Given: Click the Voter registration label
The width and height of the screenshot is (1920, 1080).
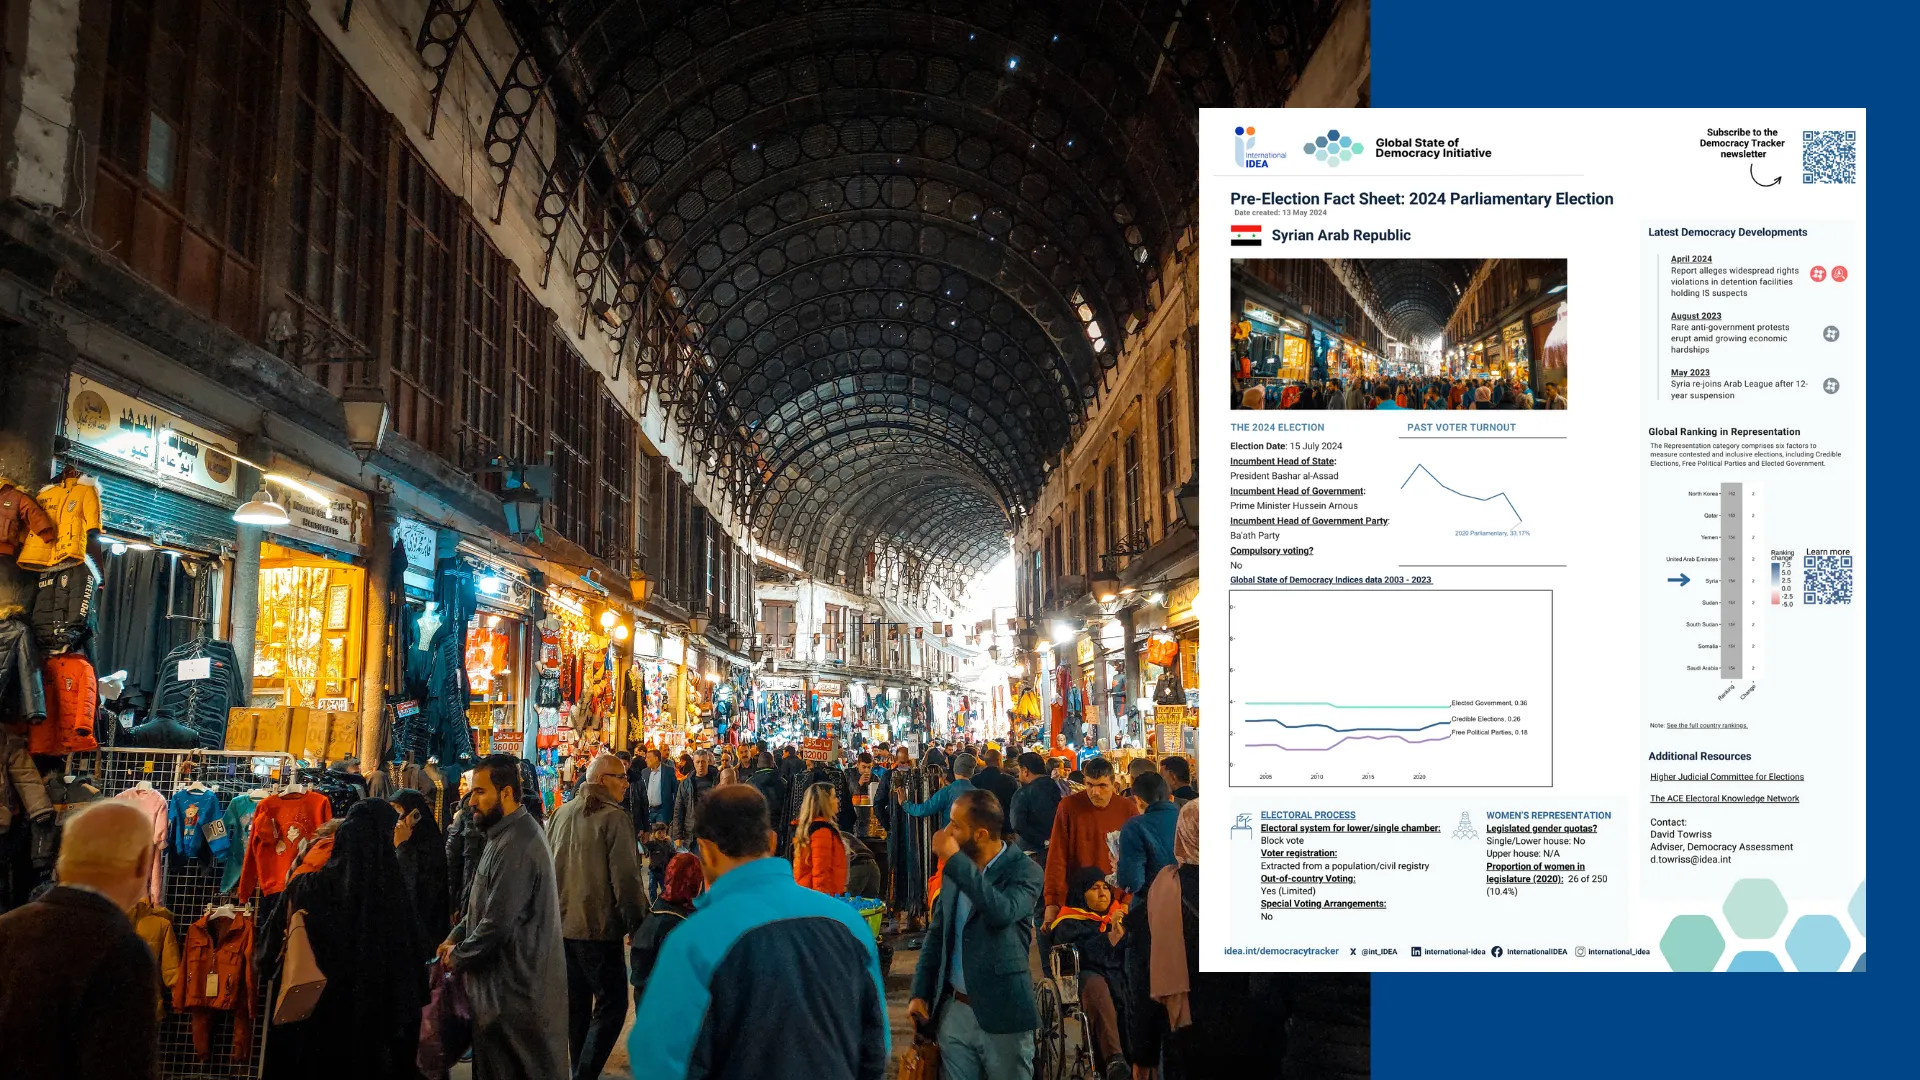Looking at the screenshot, I should coord(1298,853).
